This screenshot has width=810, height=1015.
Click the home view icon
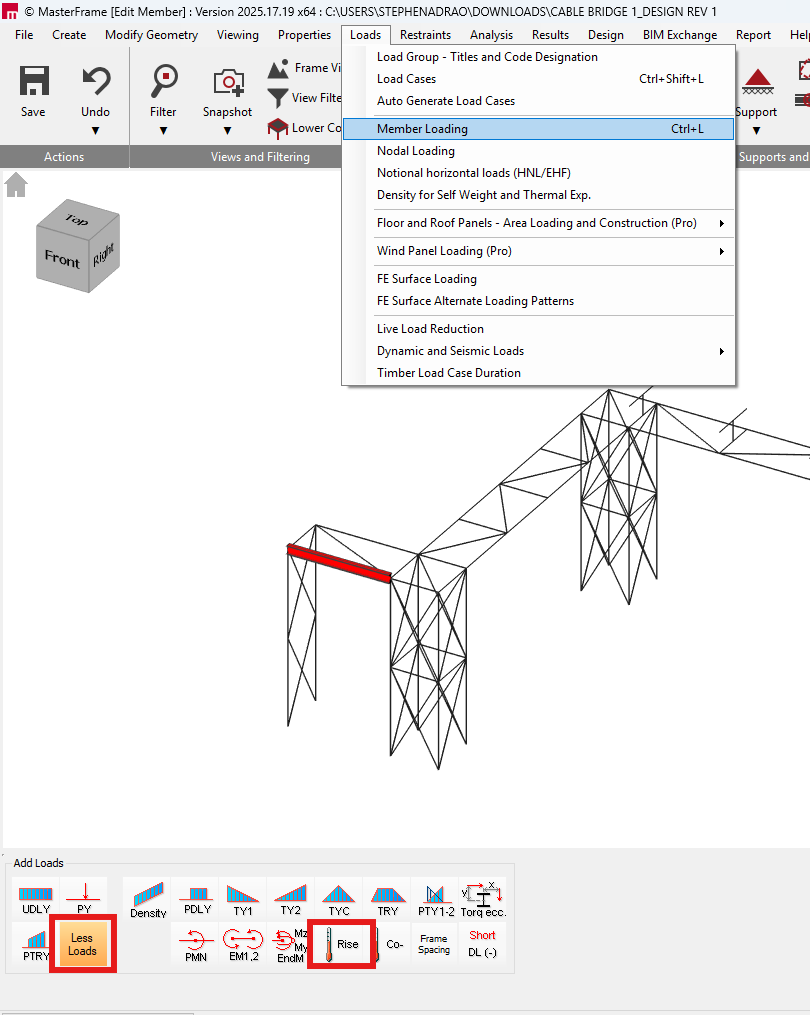click(16, 185)
